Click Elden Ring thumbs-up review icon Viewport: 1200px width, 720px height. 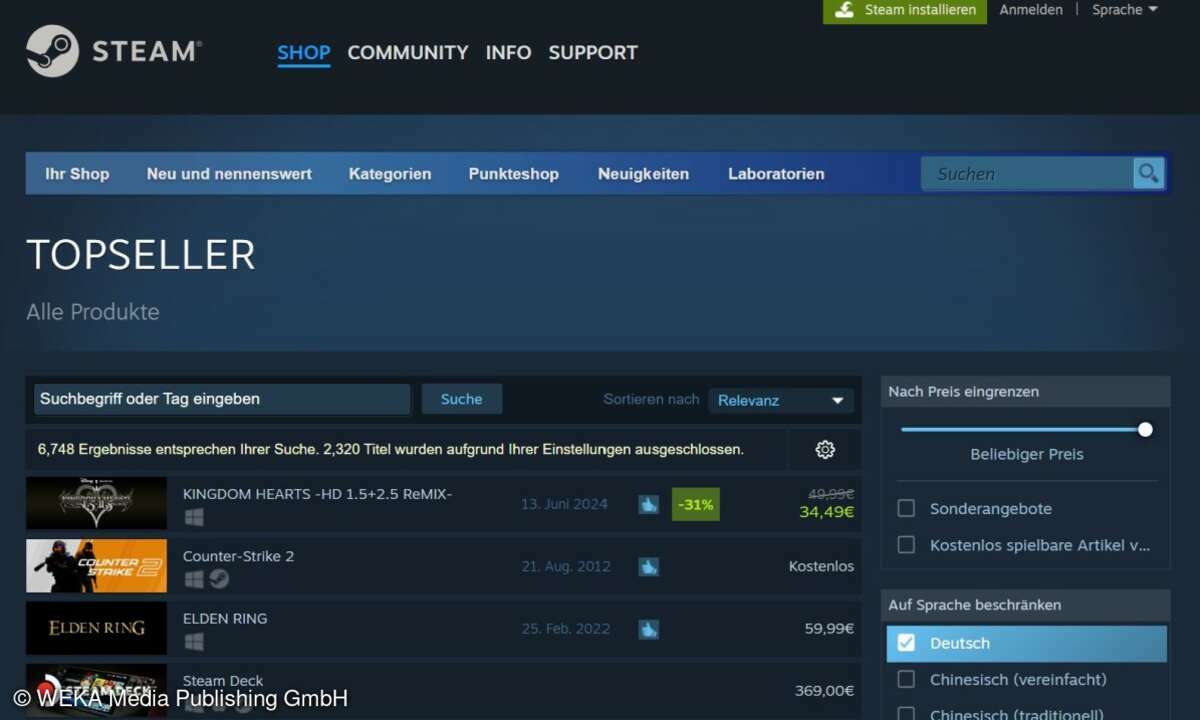click(649, 629)
